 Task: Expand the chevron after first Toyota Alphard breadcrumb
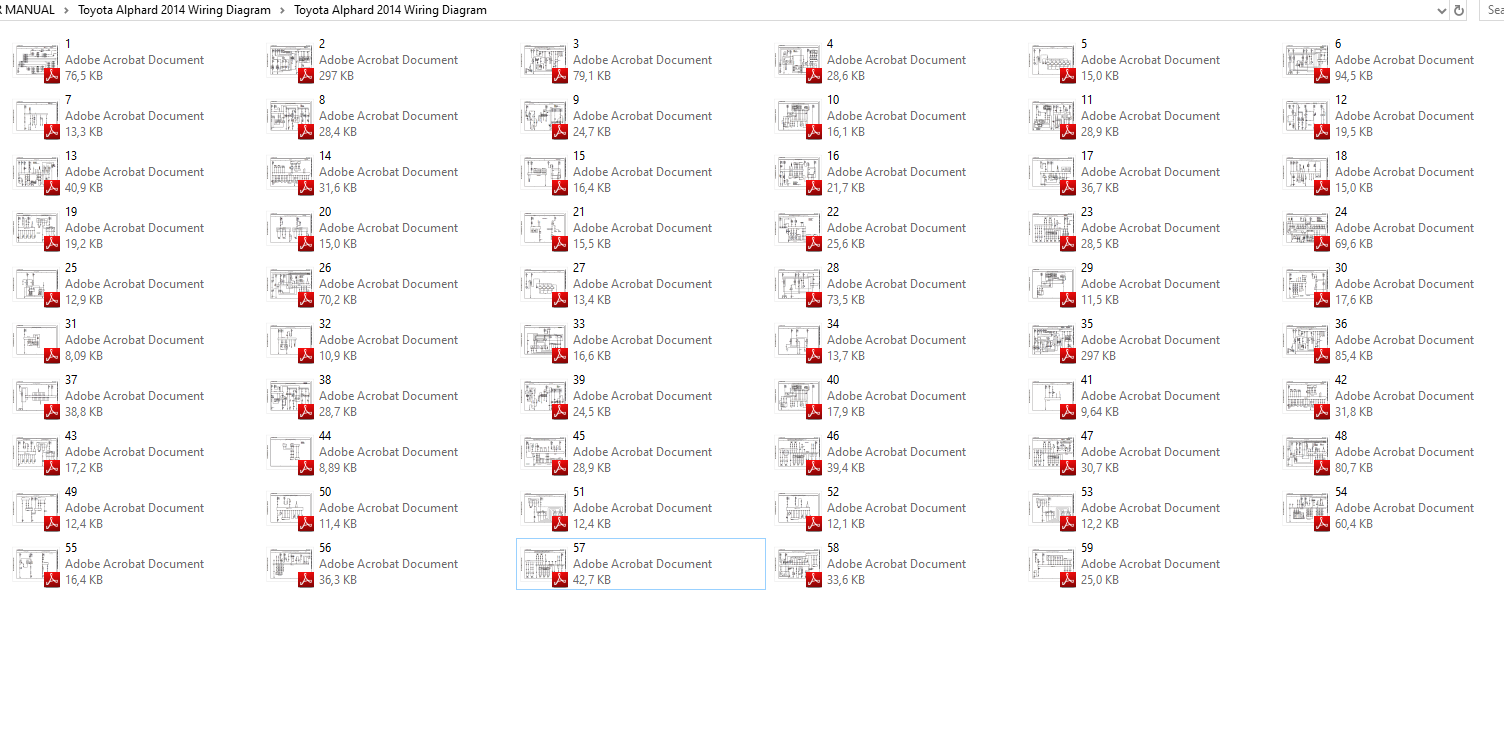(x=282, y=10)
